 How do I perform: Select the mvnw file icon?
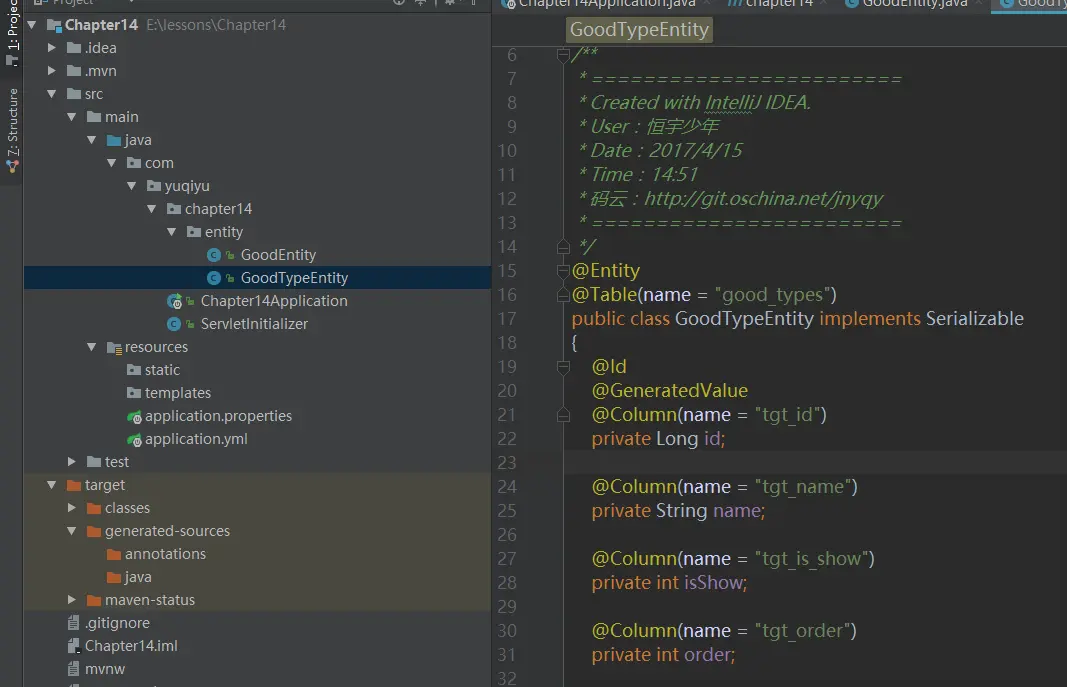click(x=73, y=669)
